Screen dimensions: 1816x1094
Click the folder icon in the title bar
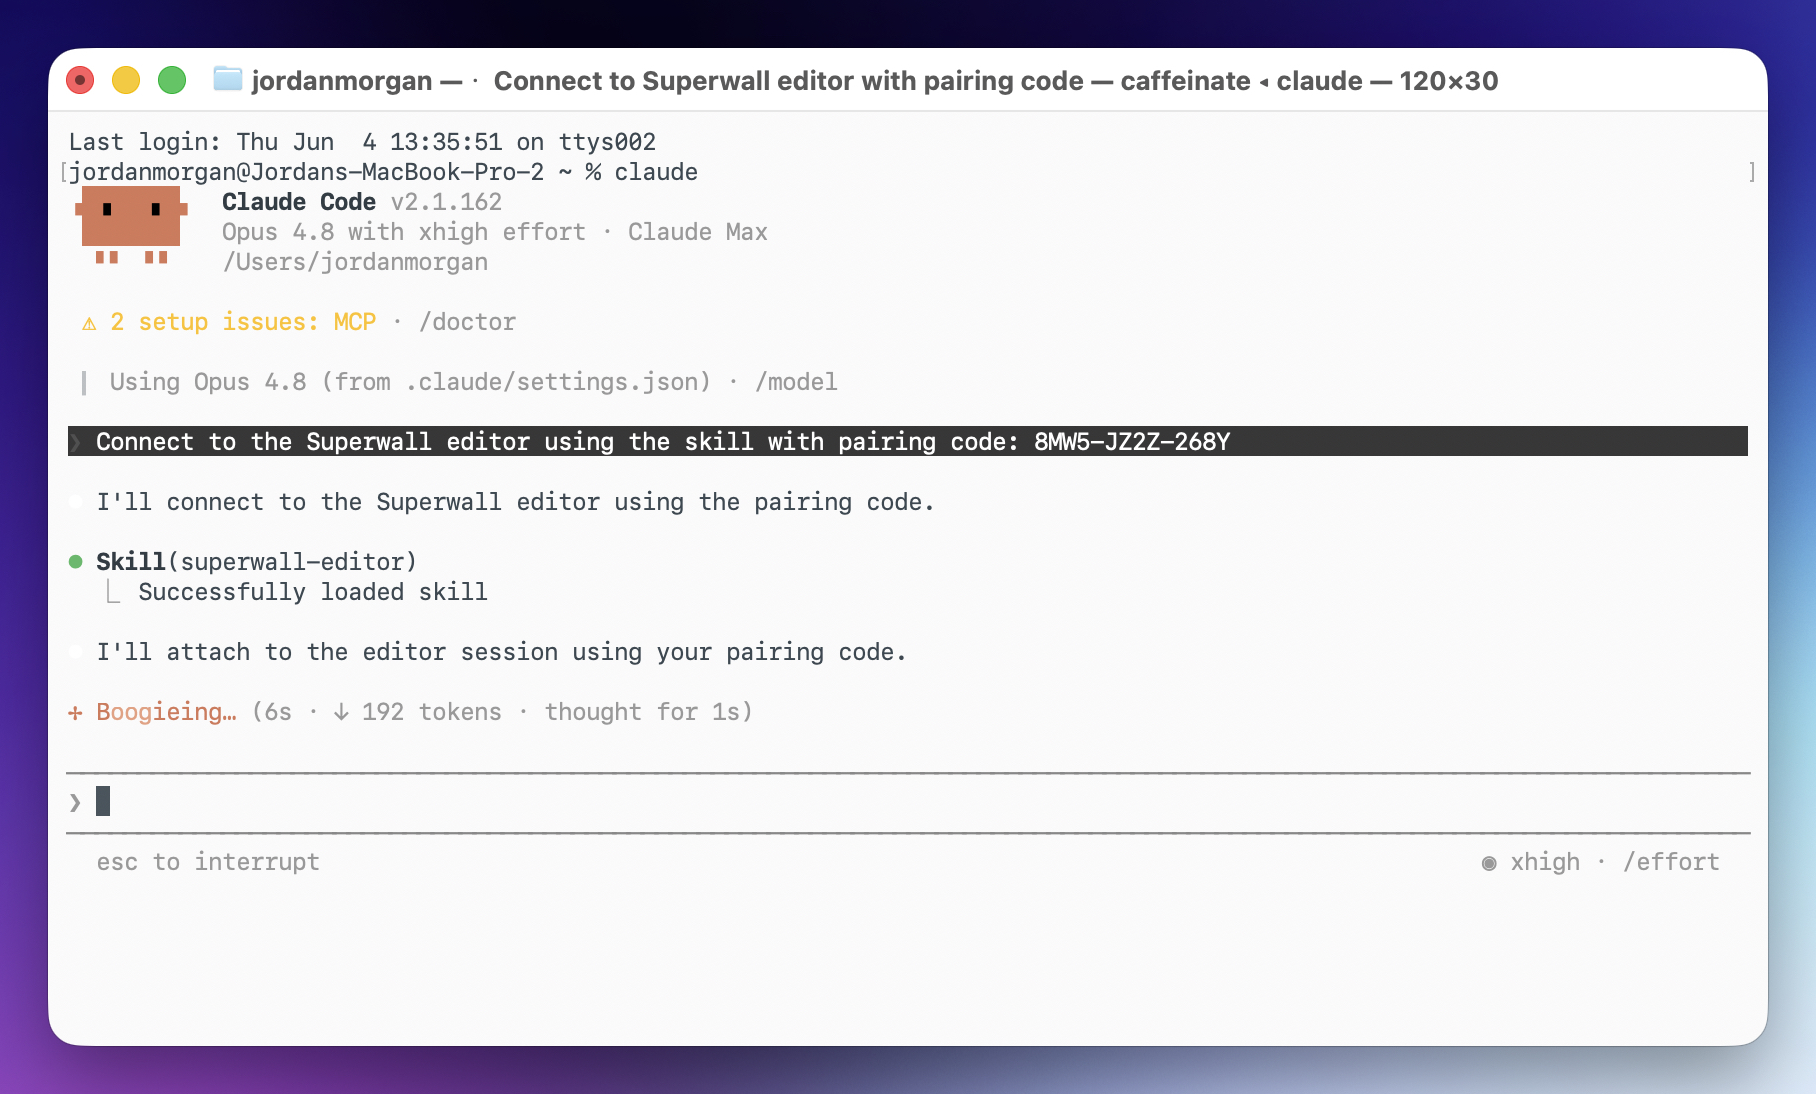[x=228, y=79]
